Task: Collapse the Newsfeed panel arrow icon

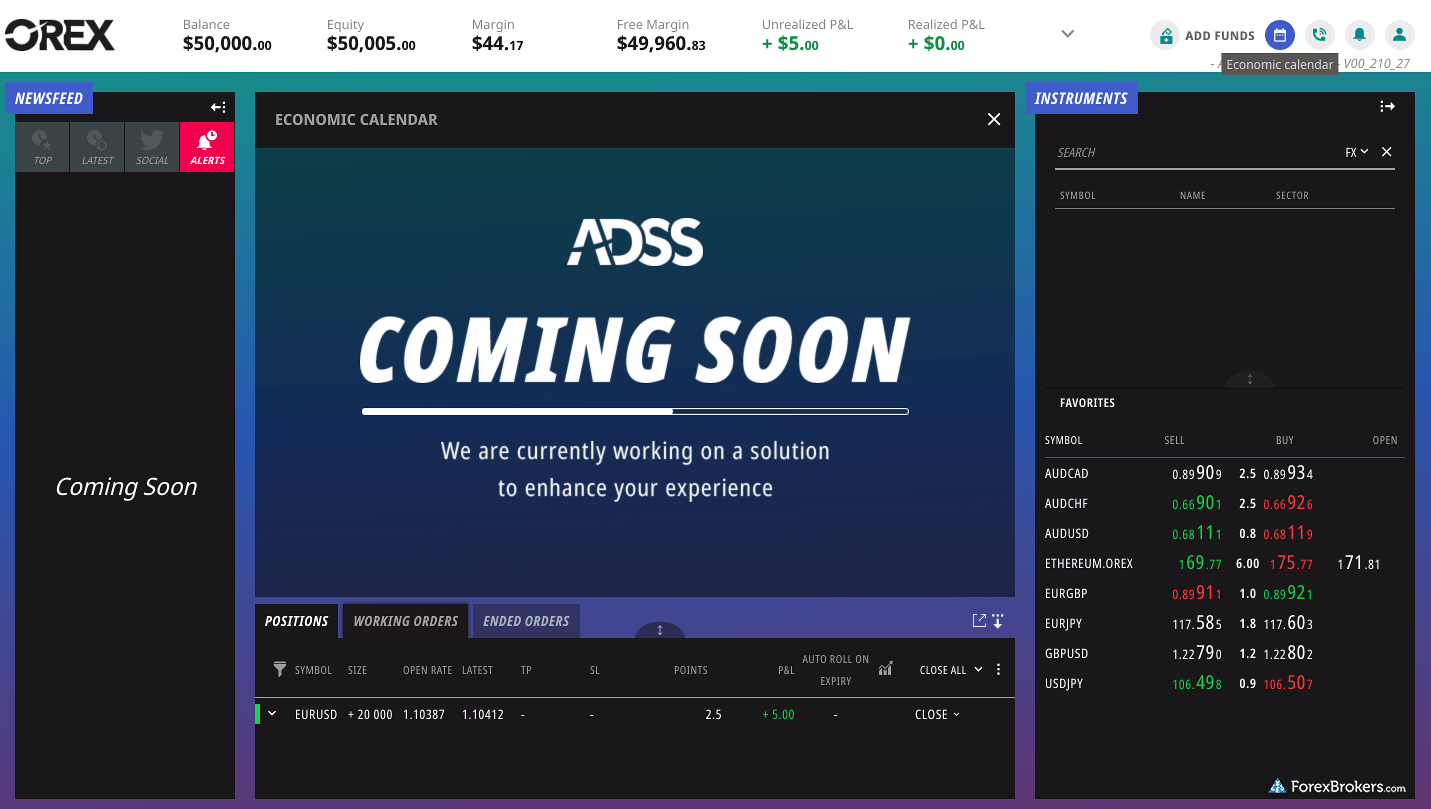Action: tap(218, 107)
